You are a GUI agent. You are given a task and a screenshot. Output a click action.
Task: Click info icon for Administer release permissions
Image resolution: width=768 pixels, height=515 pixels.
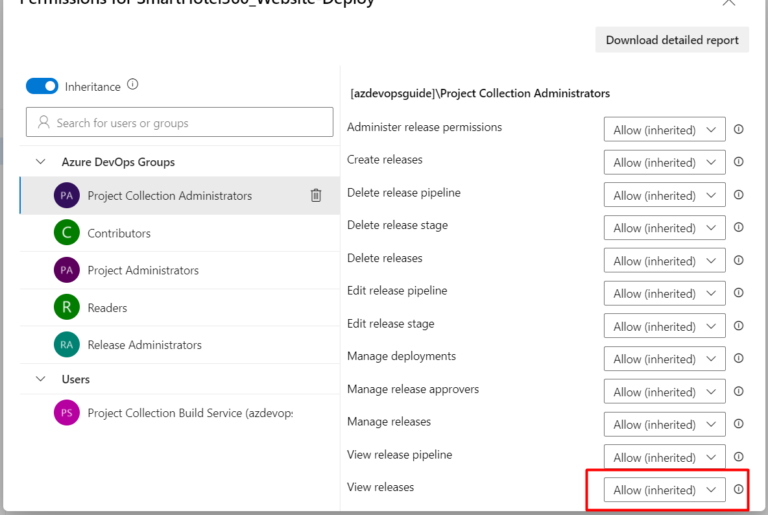point(739,130)
